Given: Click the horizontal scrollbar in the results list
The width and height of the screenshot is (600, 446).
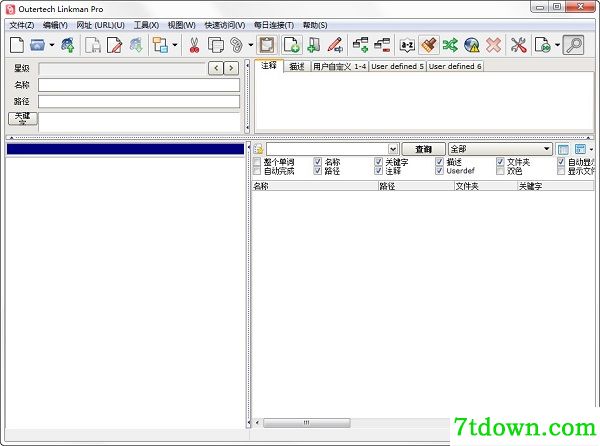Looking at the screenshot, I should tap(307, 423).
